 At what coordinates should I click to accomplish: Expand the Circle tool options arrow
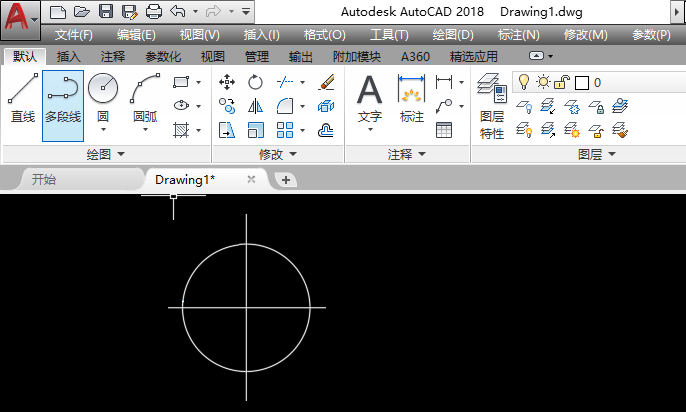(x=103, y=130)
